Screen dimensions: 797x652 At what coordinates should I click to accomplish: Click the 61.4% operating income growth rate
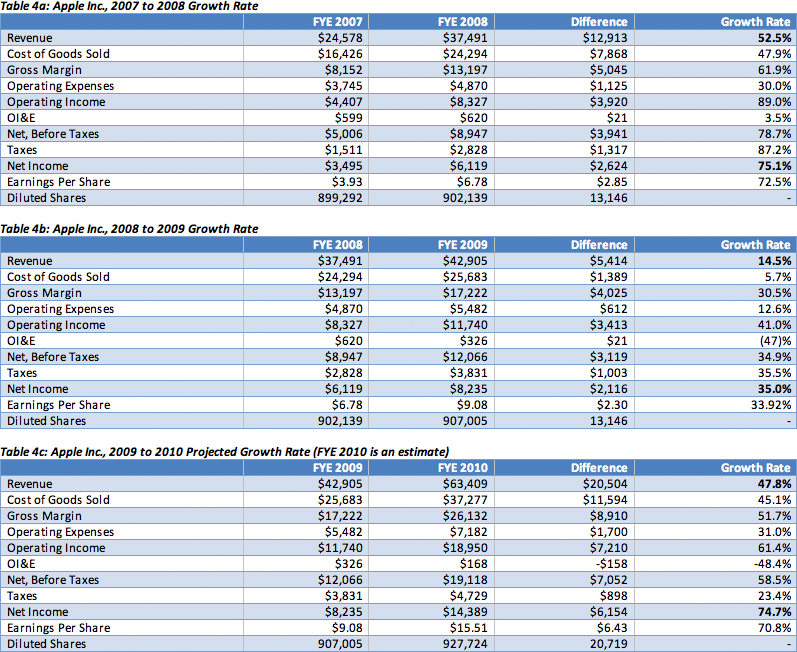775,548
